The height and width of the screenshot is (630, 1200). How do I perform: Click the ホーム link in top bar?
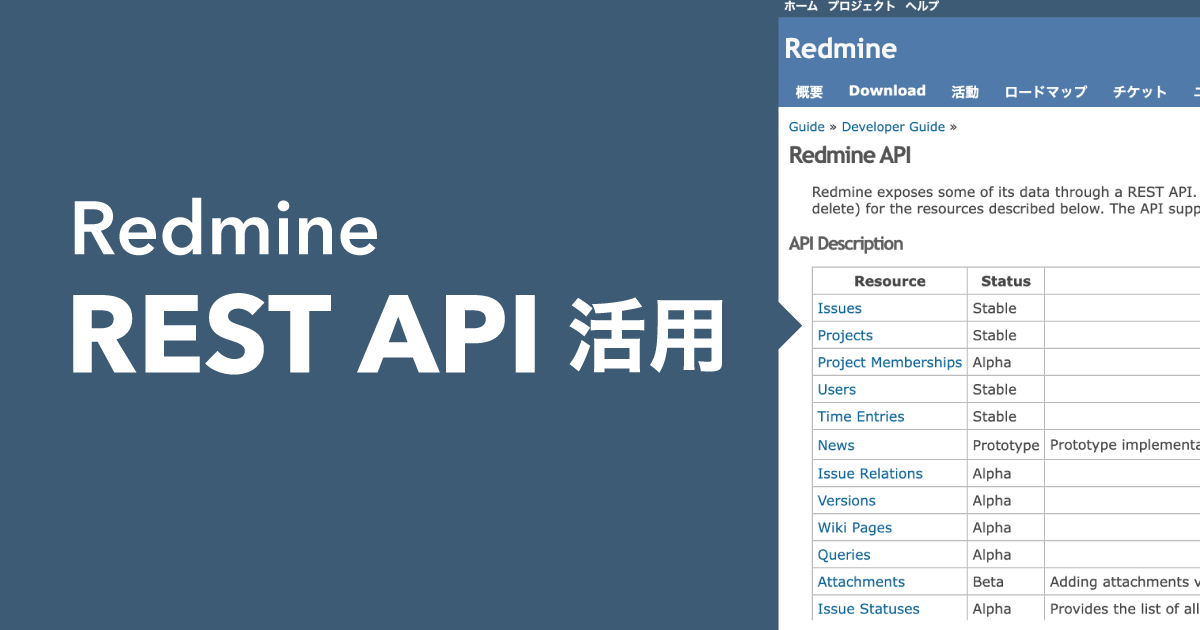tap(800, 7)
